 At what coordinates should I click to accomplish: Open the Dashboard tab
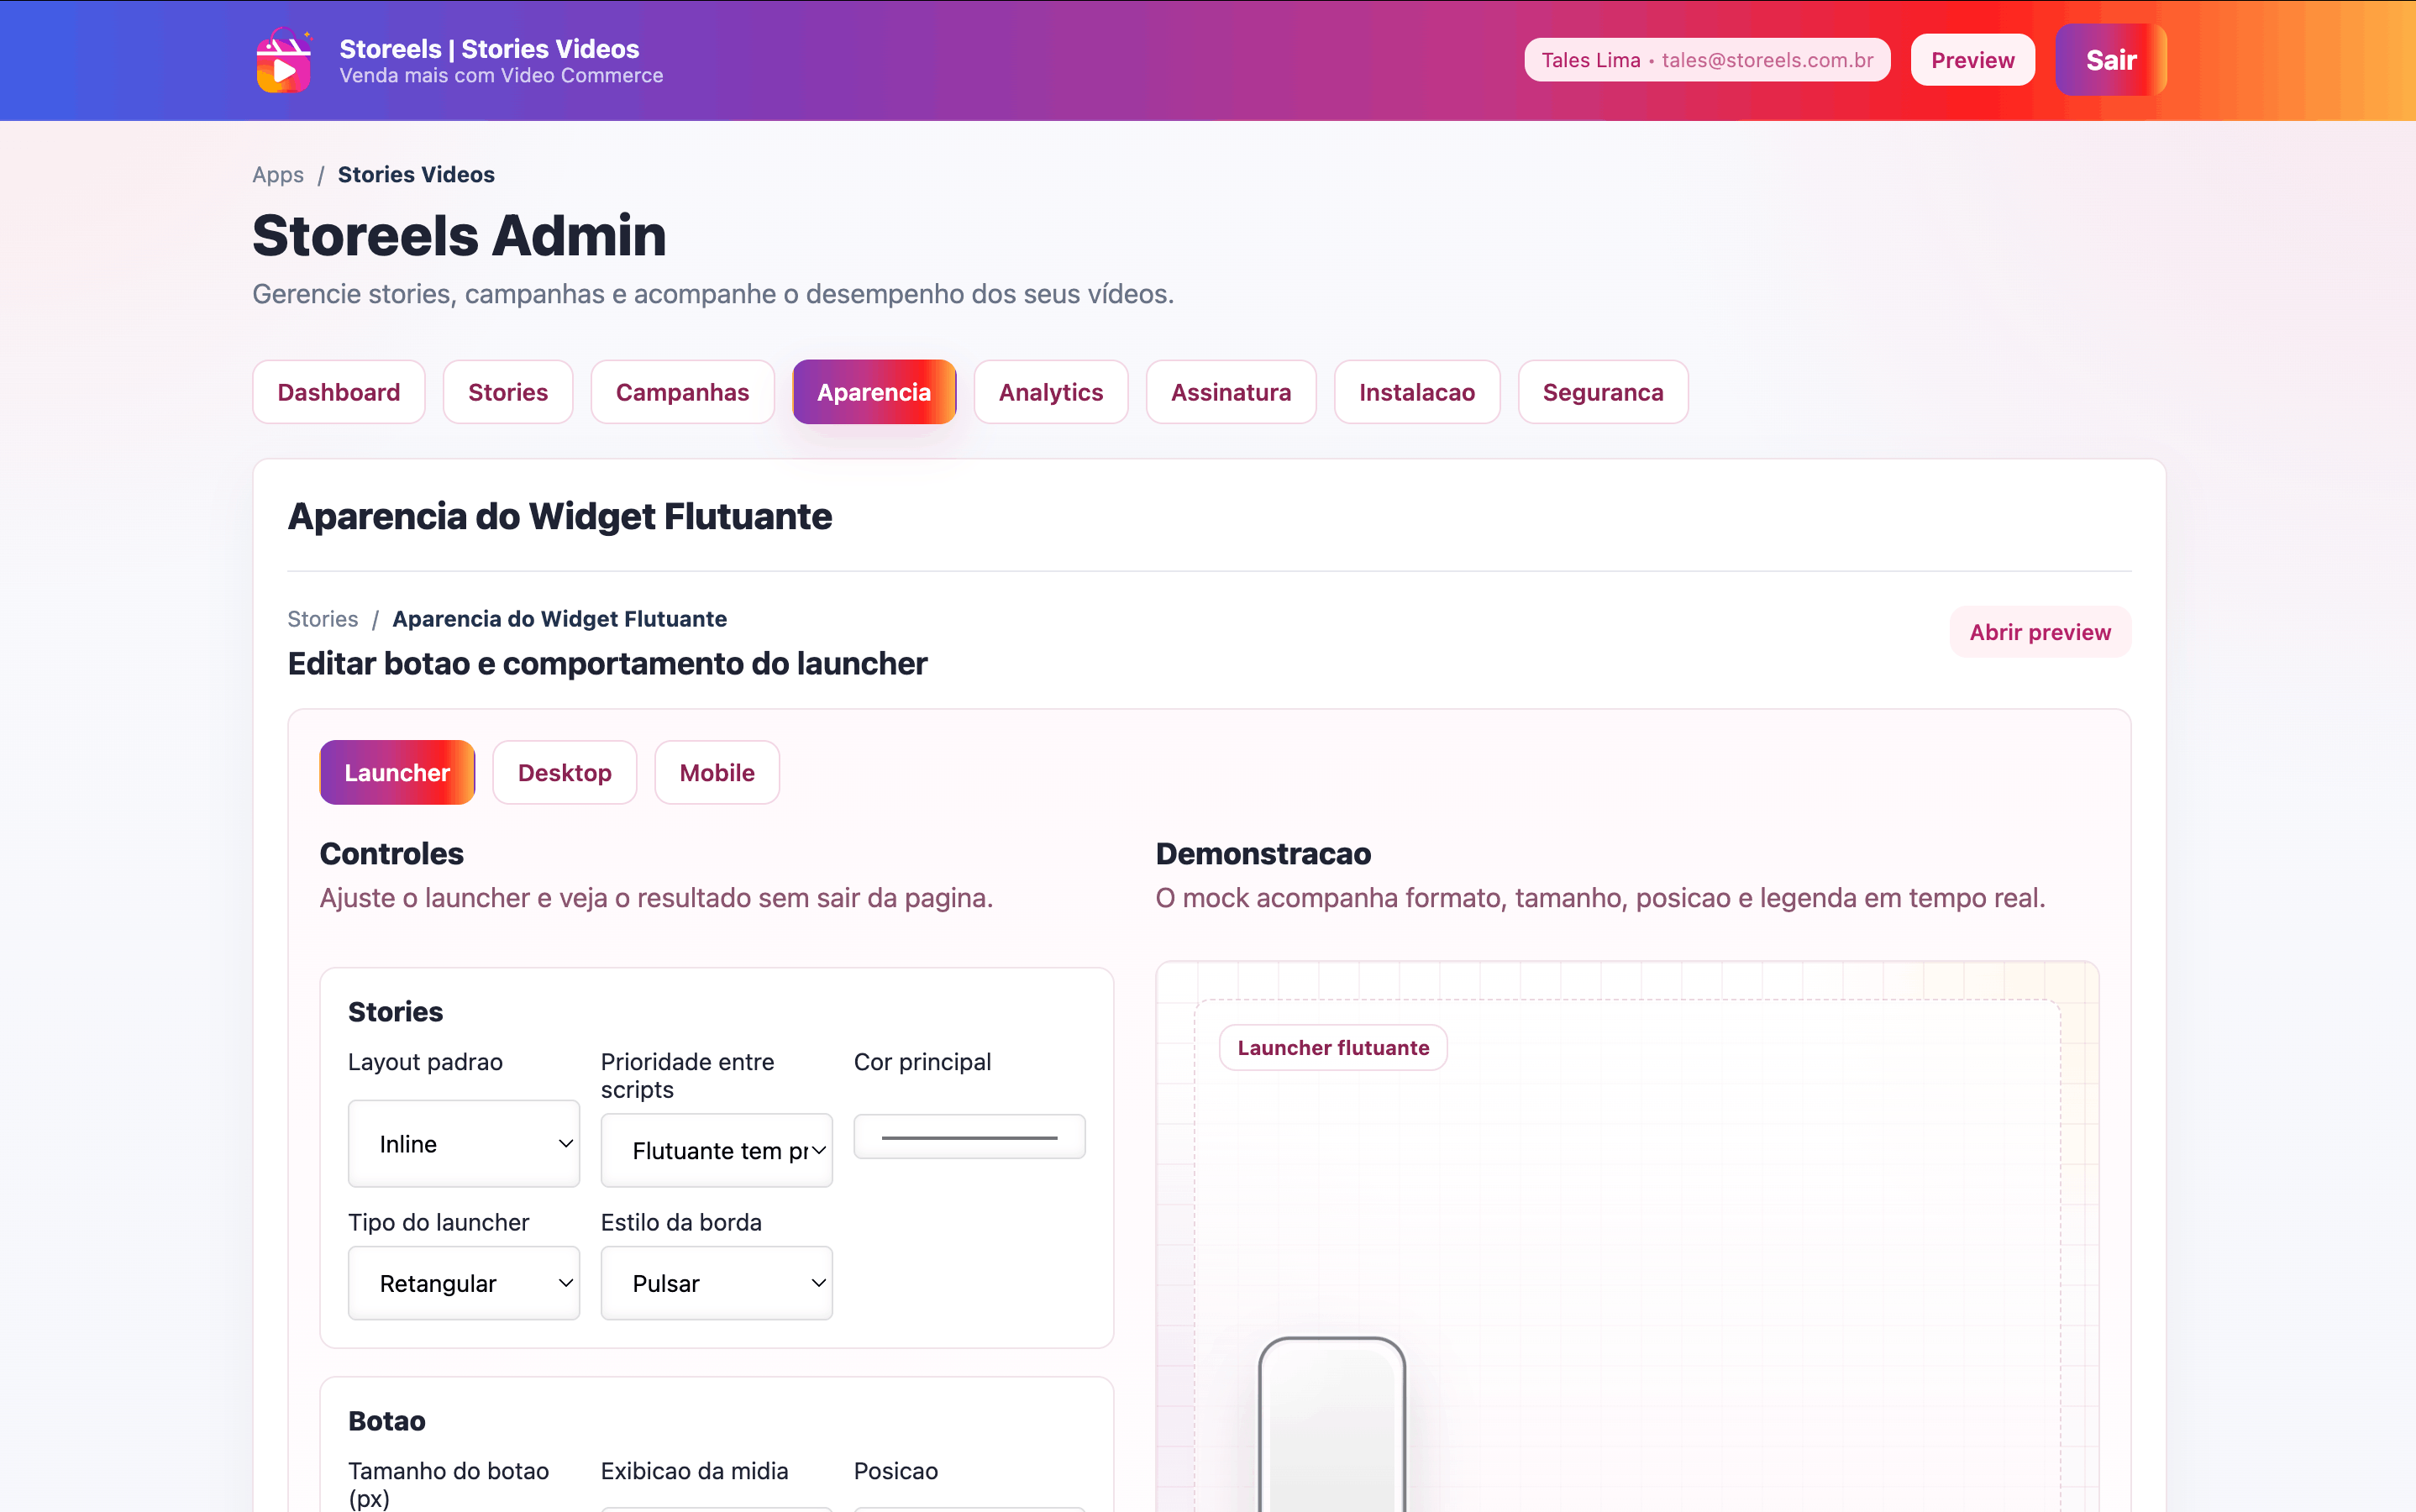[338, 392]
